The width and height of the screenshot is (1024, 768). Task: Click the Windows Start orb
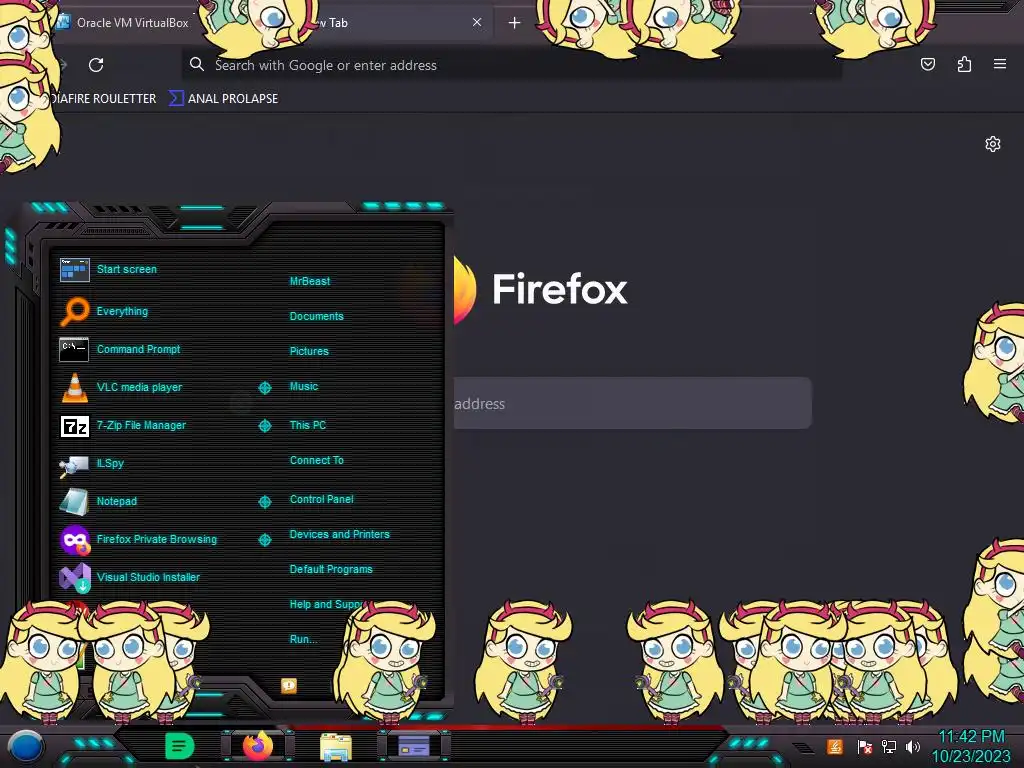click(25, 747)
